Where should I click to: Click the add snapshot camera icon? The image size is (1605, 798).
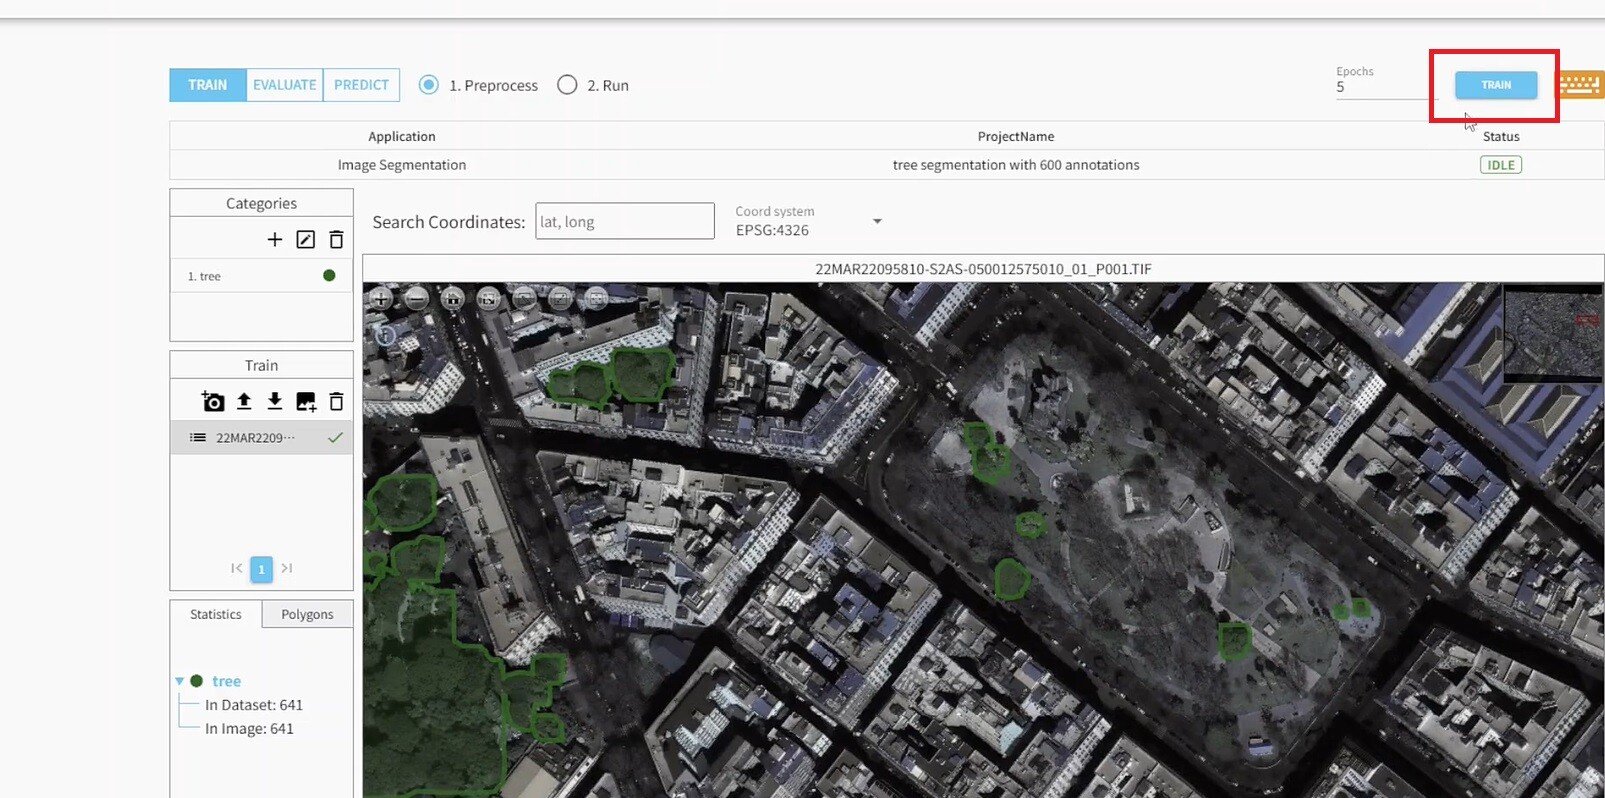click(x=213, y=402)
